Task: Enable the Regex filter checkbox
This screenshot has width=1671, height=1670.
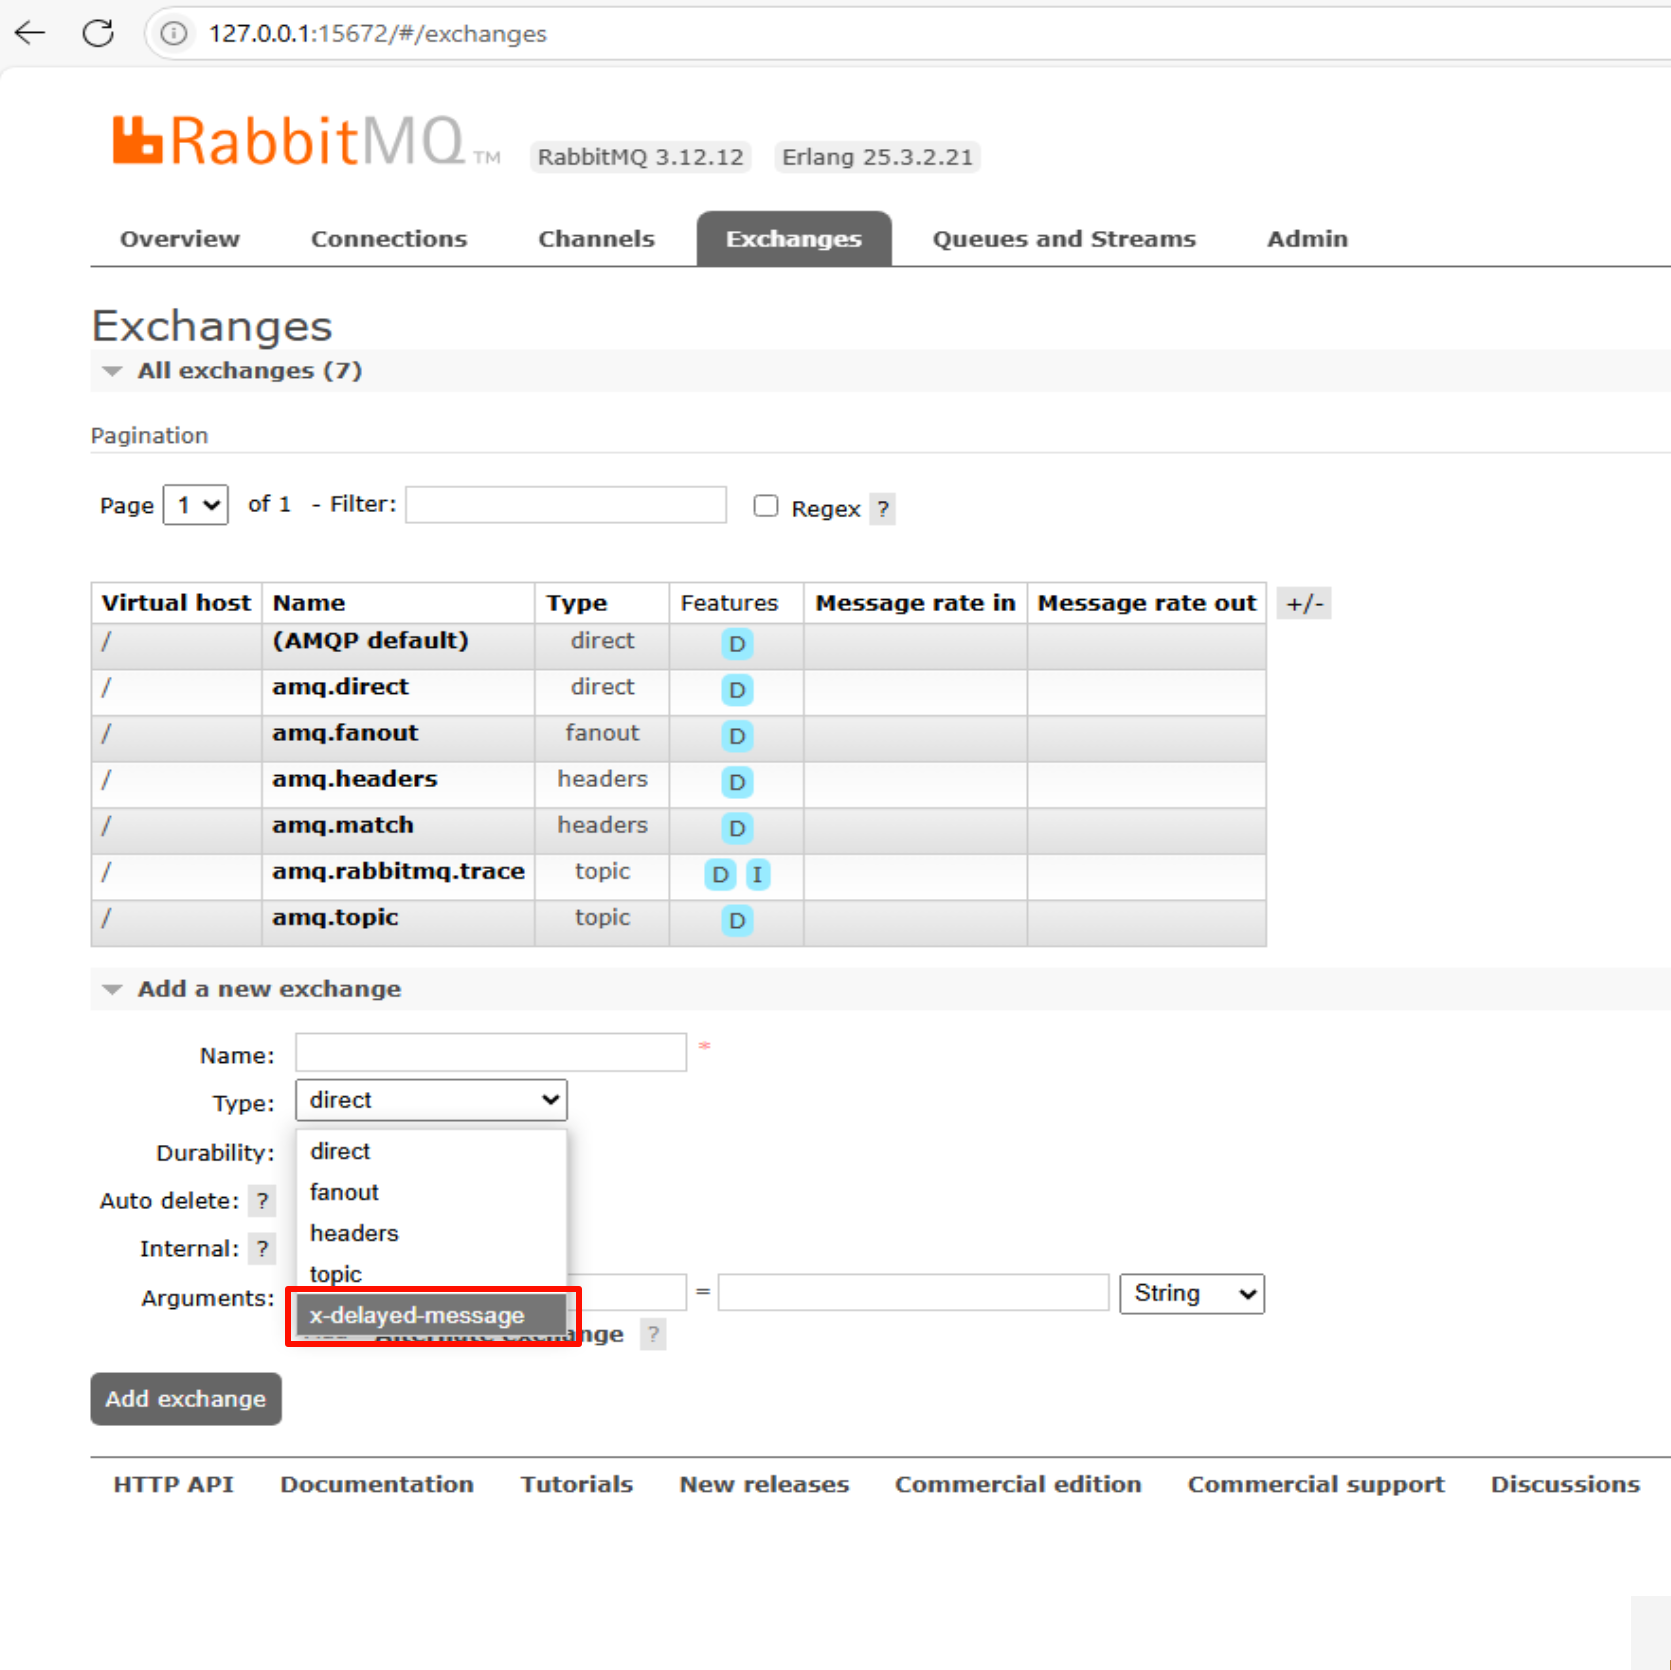Action: tap(766, 506)
